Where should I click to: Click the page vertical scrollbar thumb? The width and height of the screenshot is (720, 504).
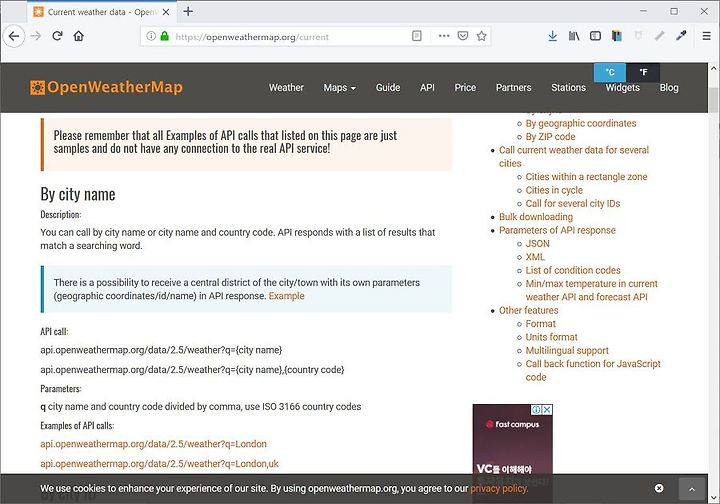[x=713, y=99]
